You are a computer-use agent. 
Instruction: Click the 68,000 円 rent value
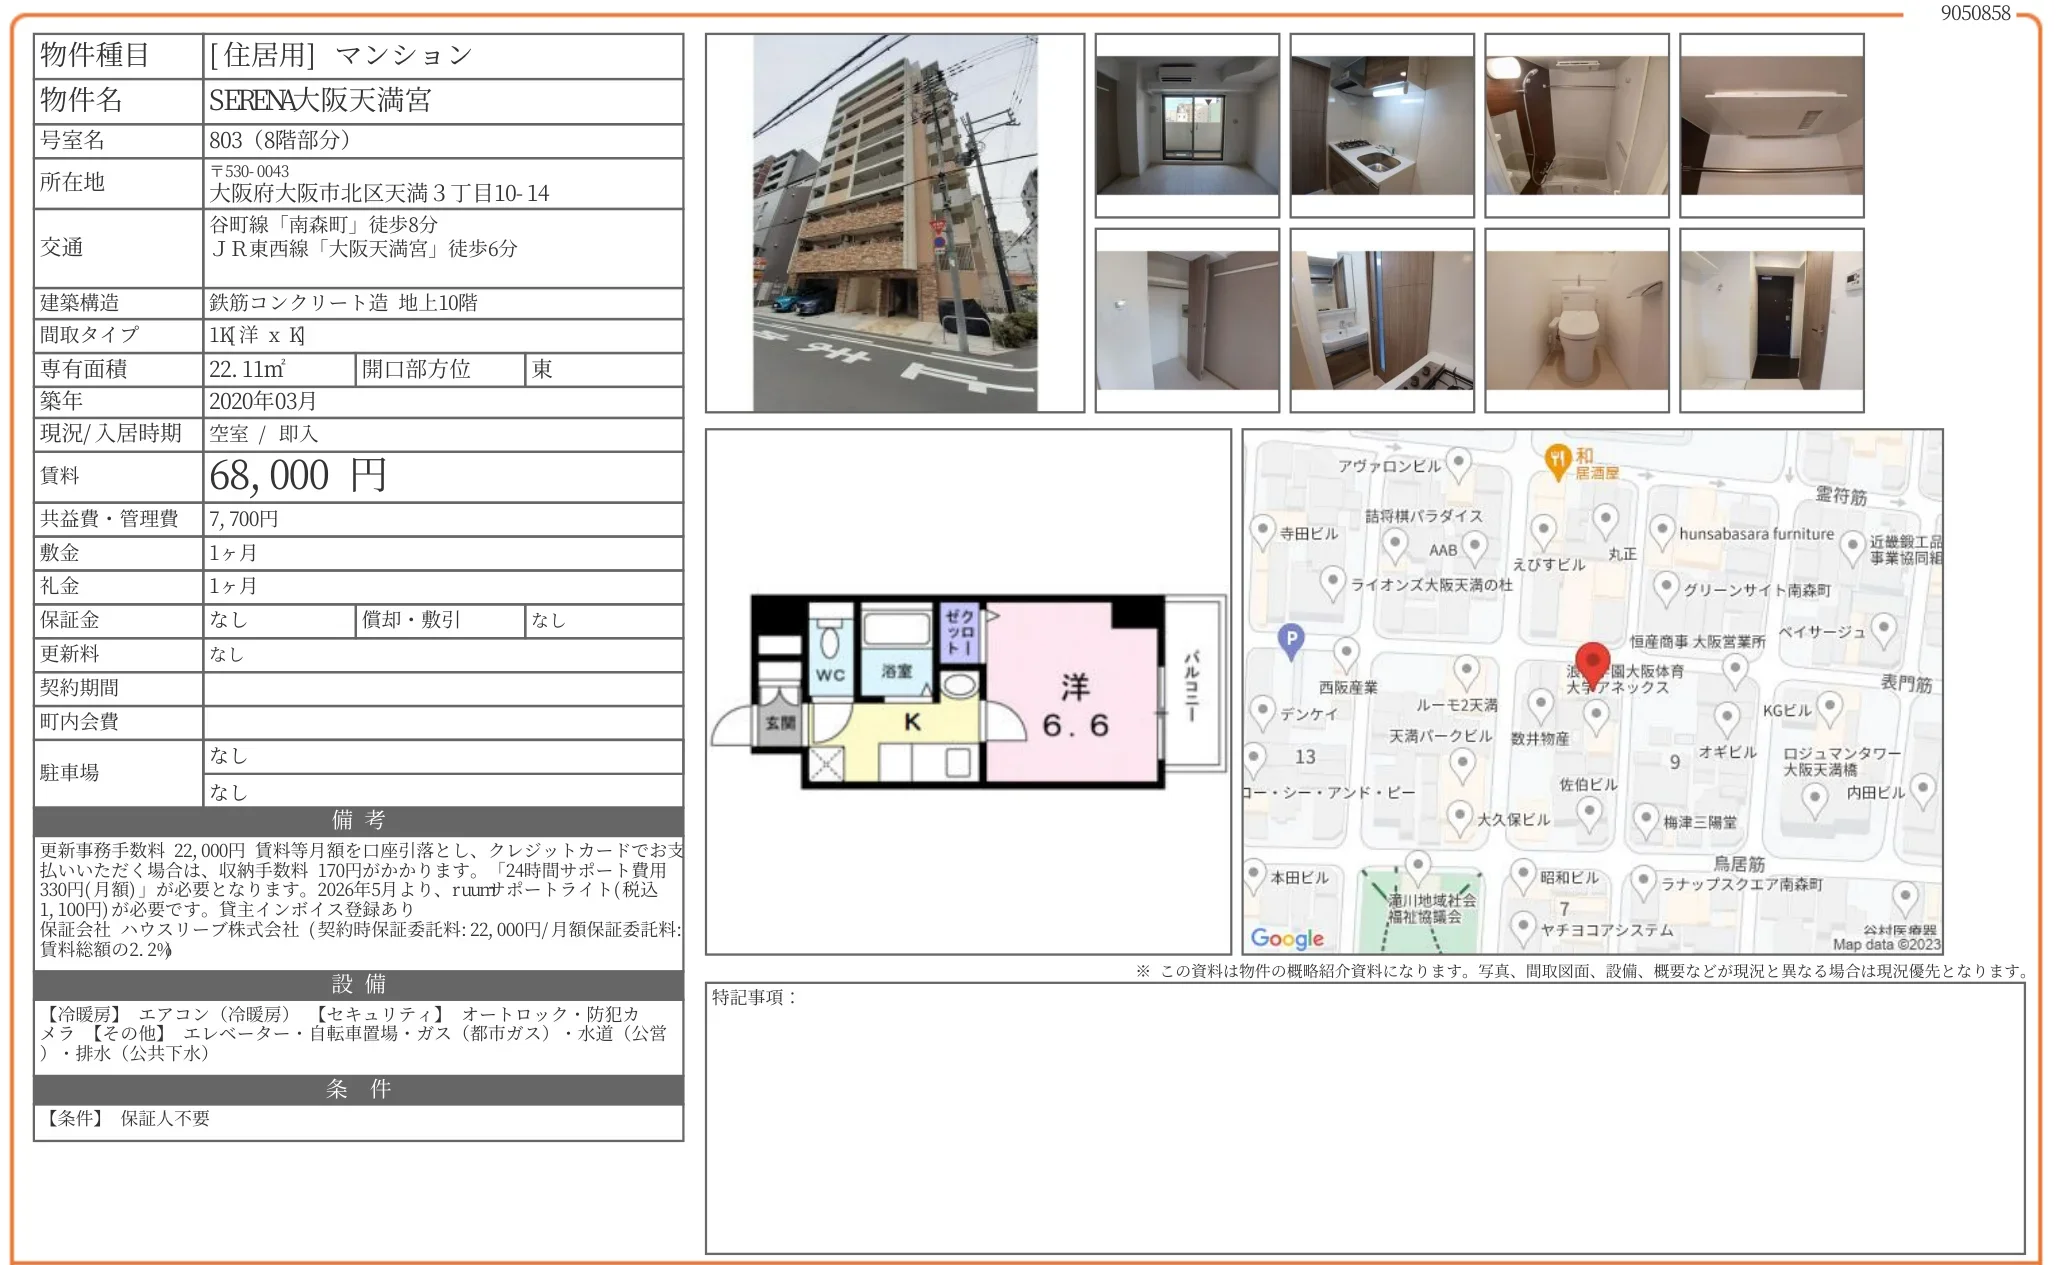(298, 476)
